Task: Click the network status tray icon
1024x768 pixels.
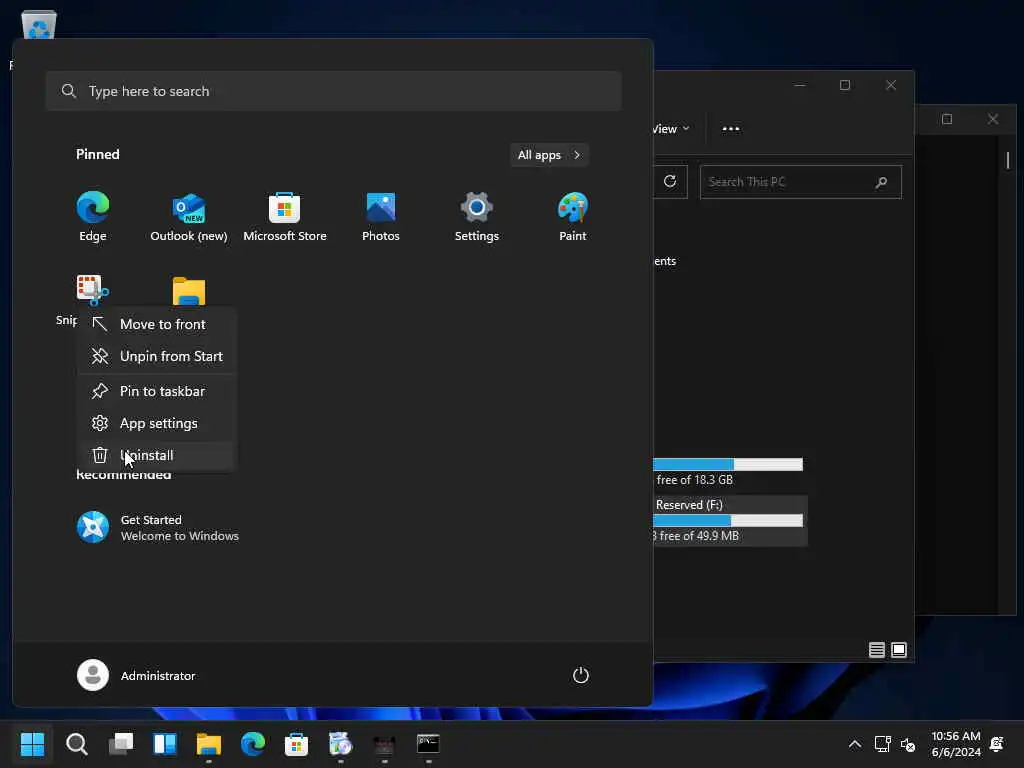Action: (882, 744)
